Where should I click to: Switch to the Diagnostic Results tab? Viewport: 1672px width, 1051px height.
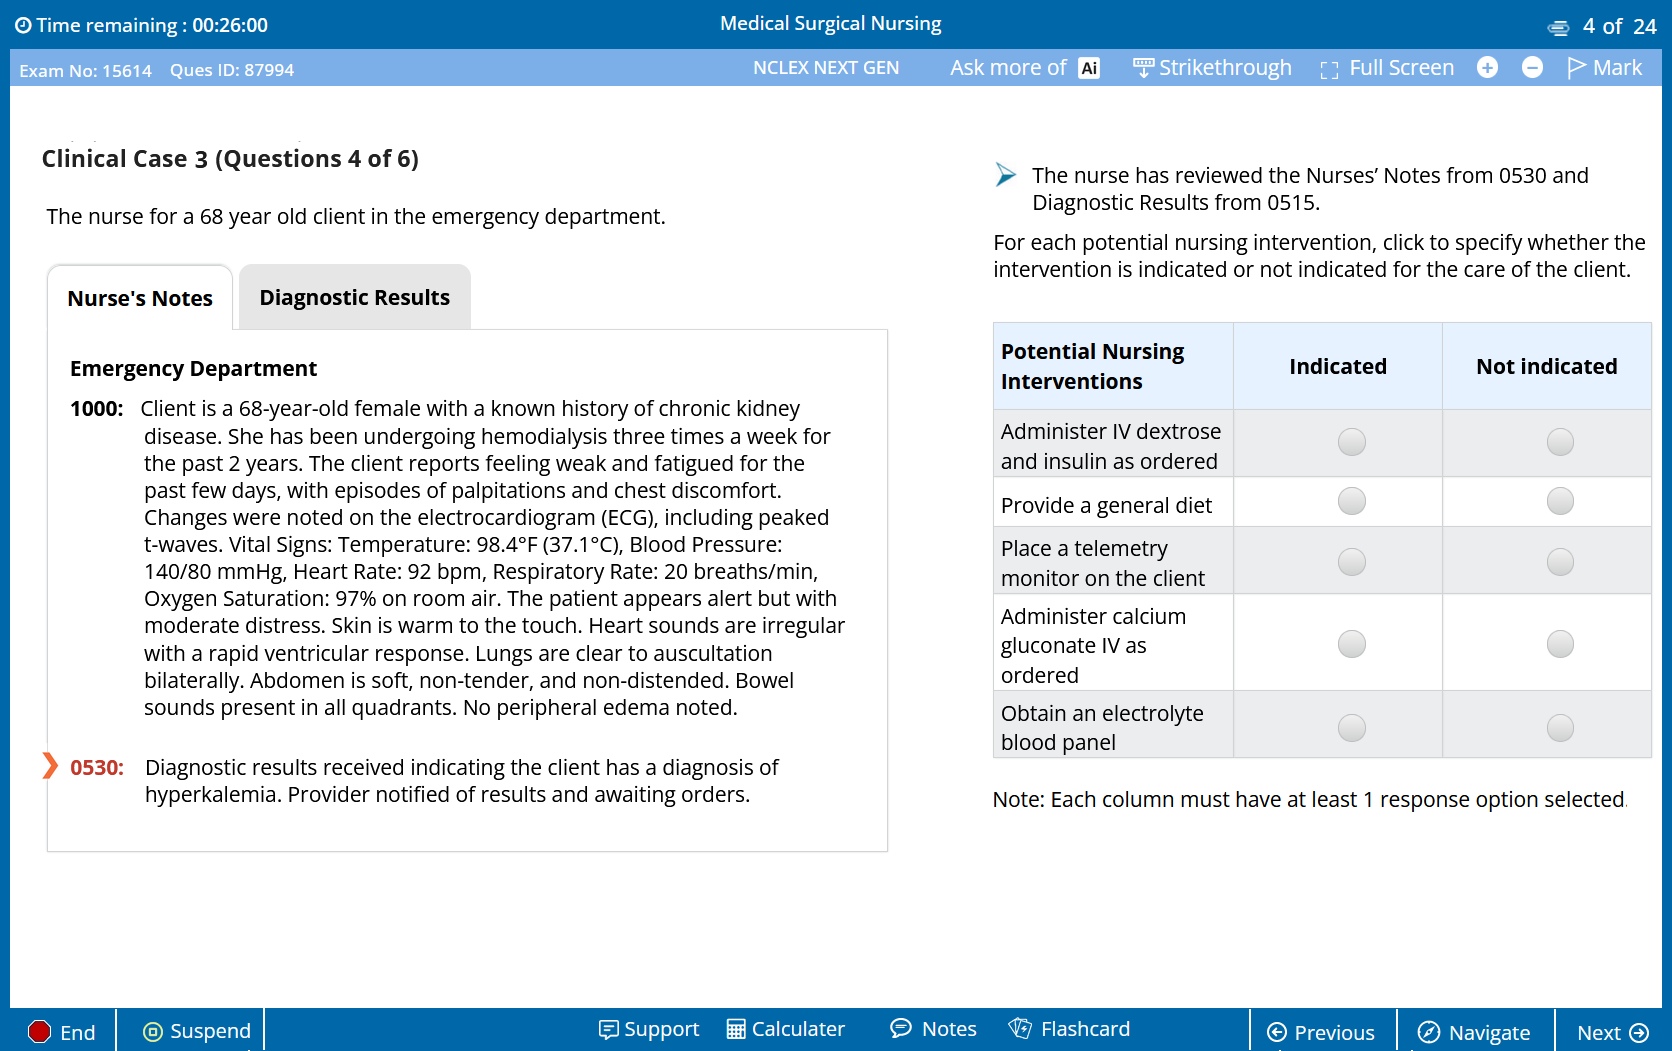point(355,297)
